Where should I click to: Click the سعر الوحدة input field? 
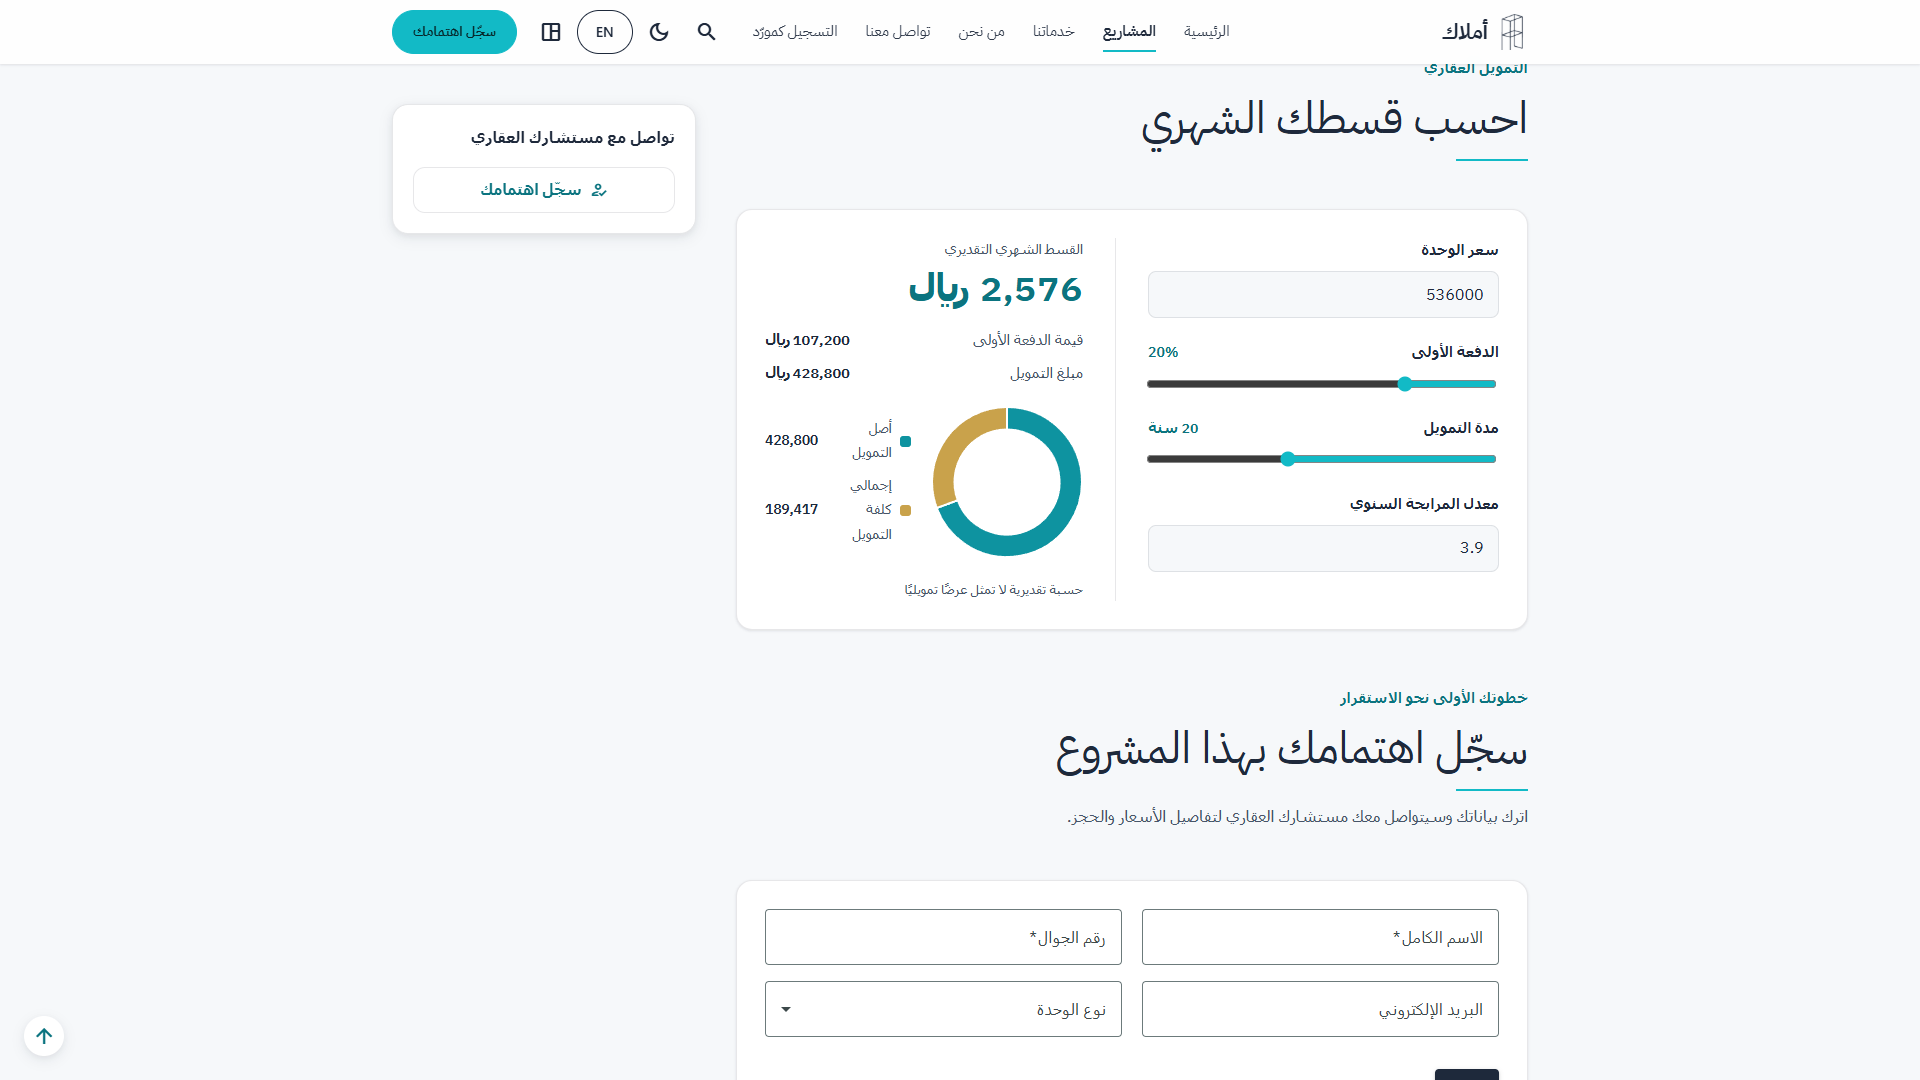pos(1323,295)
